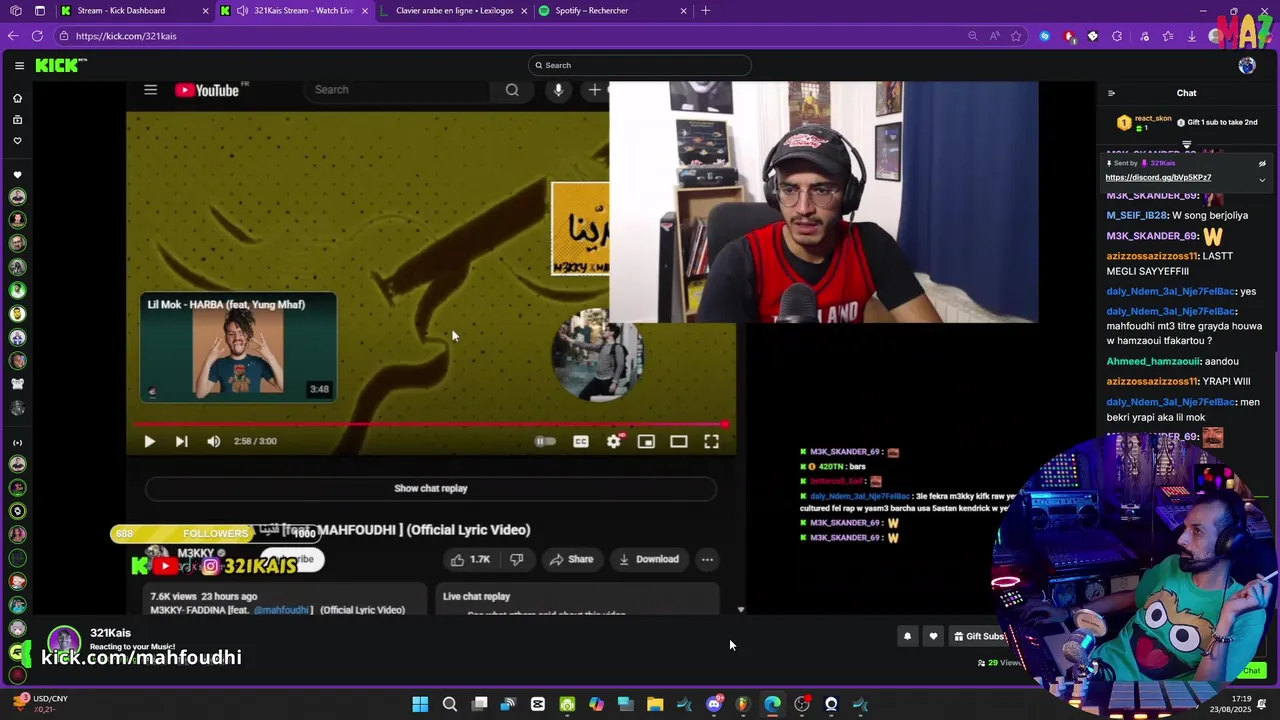Toggle theater mode in the YouTube player
1280x720 pixels.
click(x=679, y=441)
